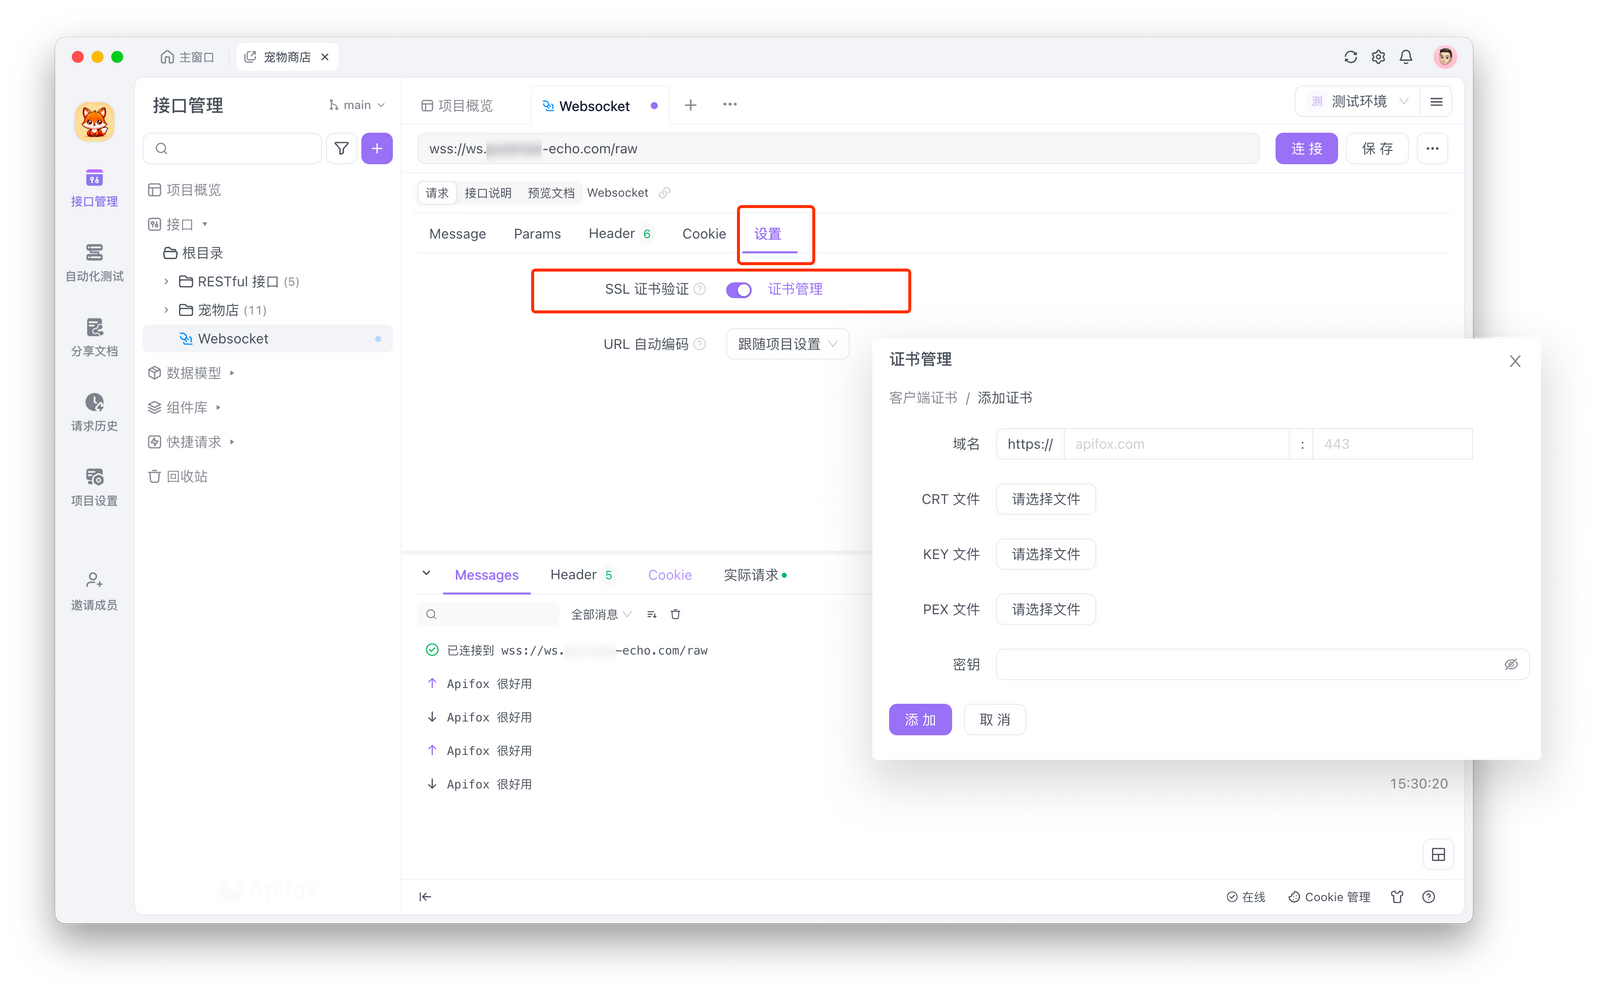Open the 全部消息 message filter dropdown
This screenshot has width=1600, height=996.
[598, 614]
